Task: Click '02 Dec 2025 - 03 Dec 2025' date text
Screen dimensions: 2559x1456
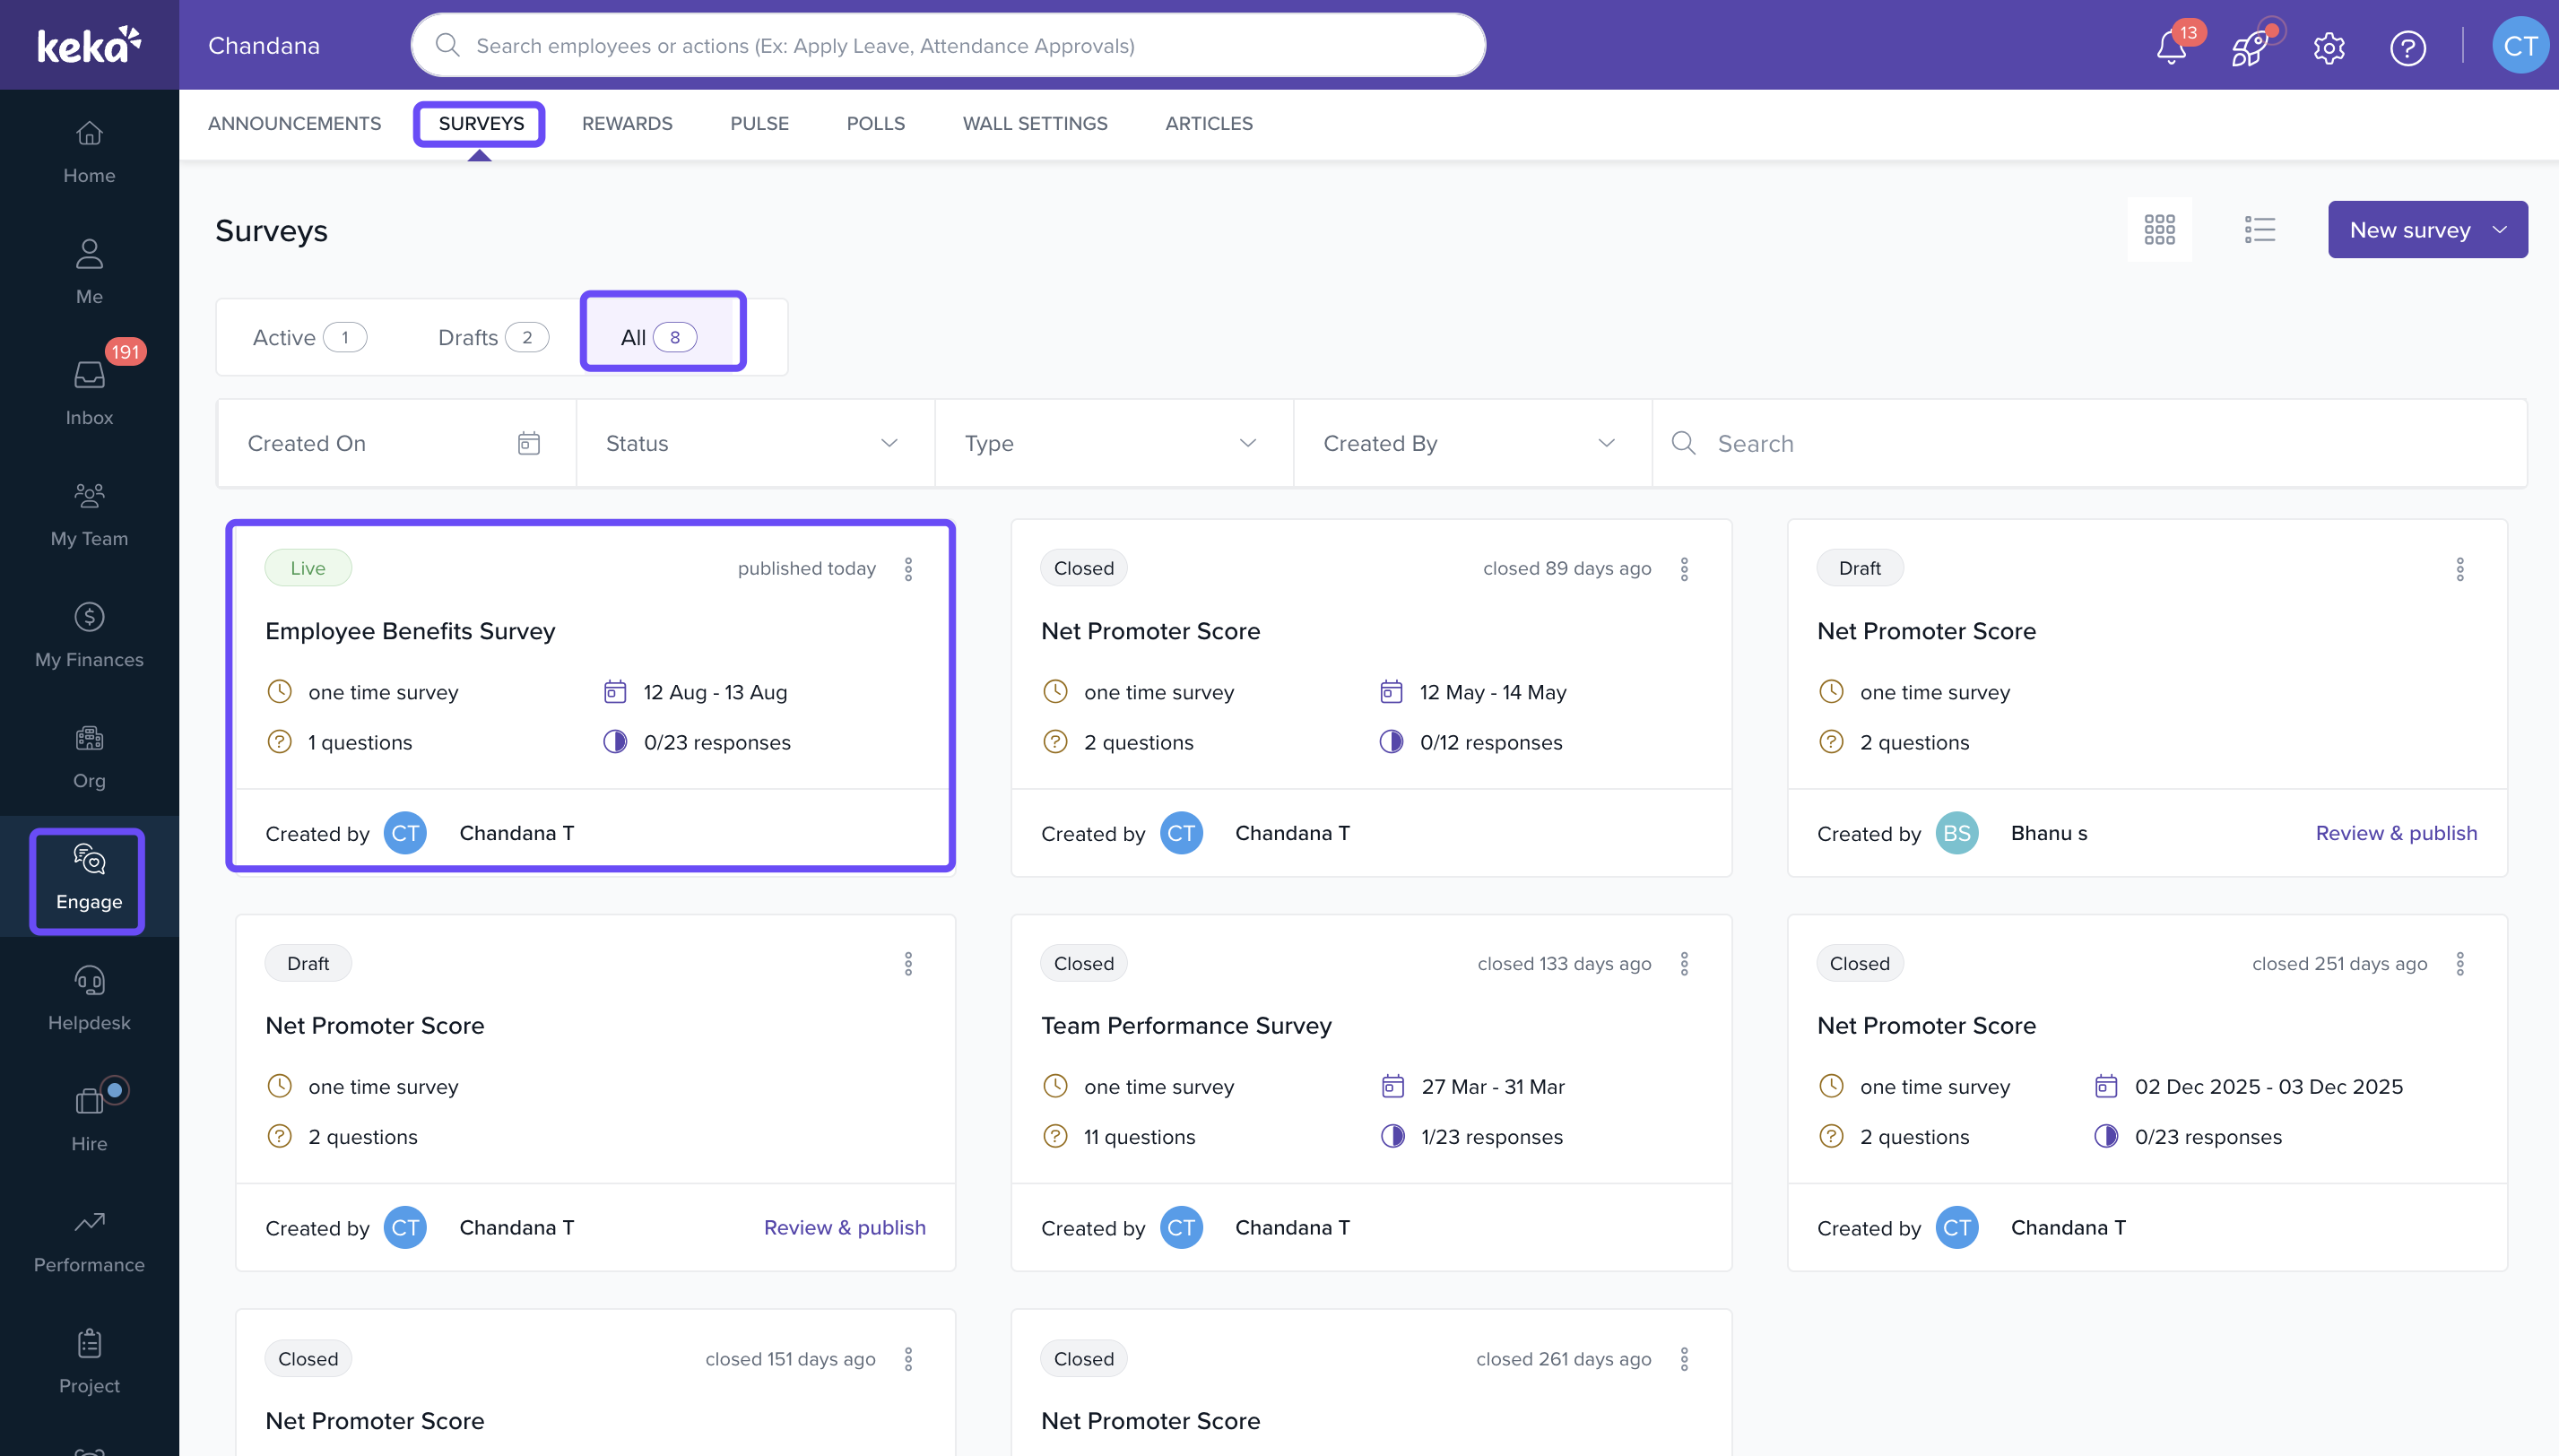Action: pos(2269,1086)
